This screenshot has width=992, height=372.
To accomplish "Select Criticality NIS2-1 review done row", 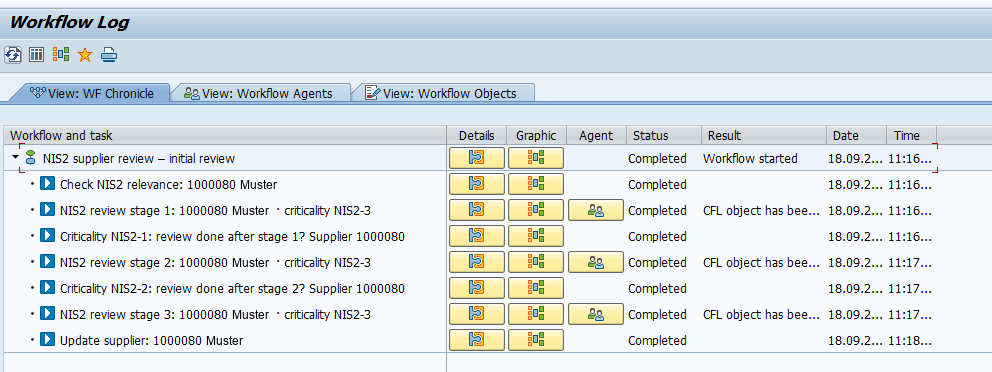I will coord(232,236).
